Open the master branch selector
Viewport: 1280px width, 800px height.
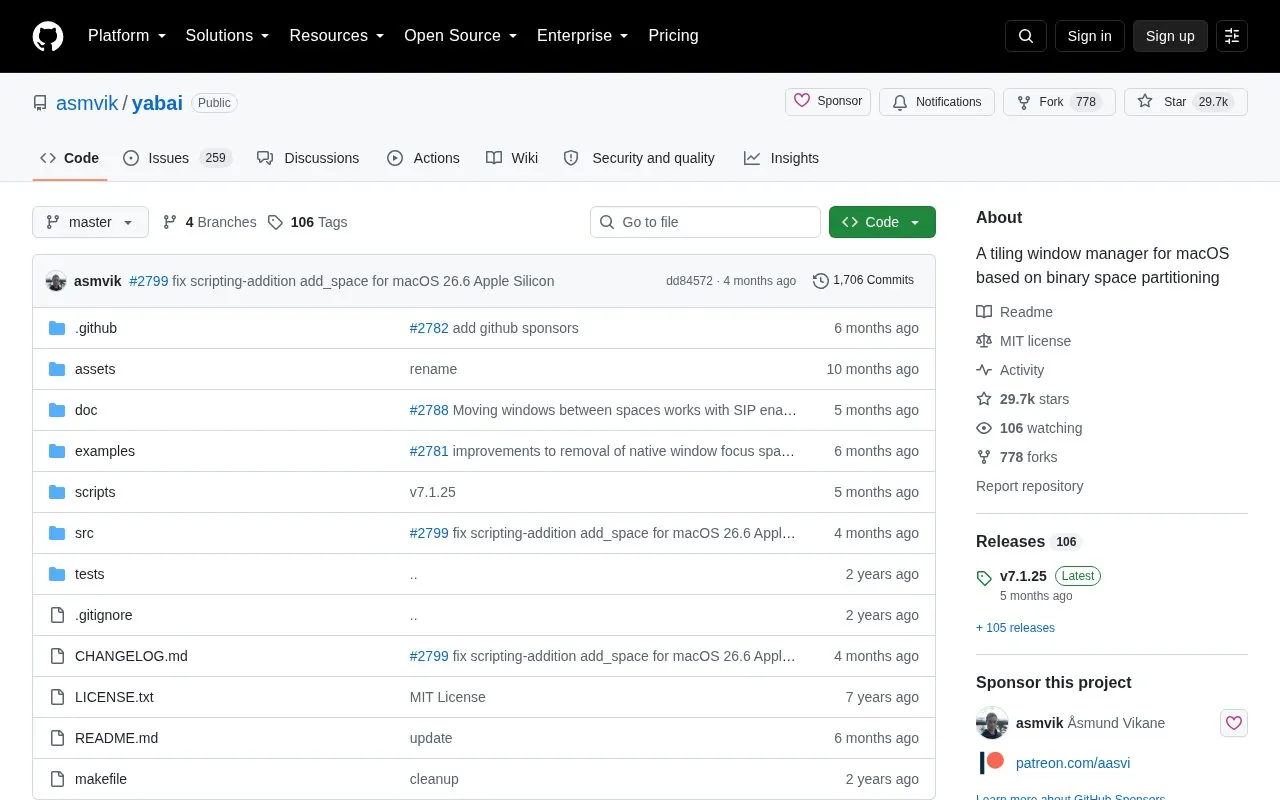click(90, 222)
